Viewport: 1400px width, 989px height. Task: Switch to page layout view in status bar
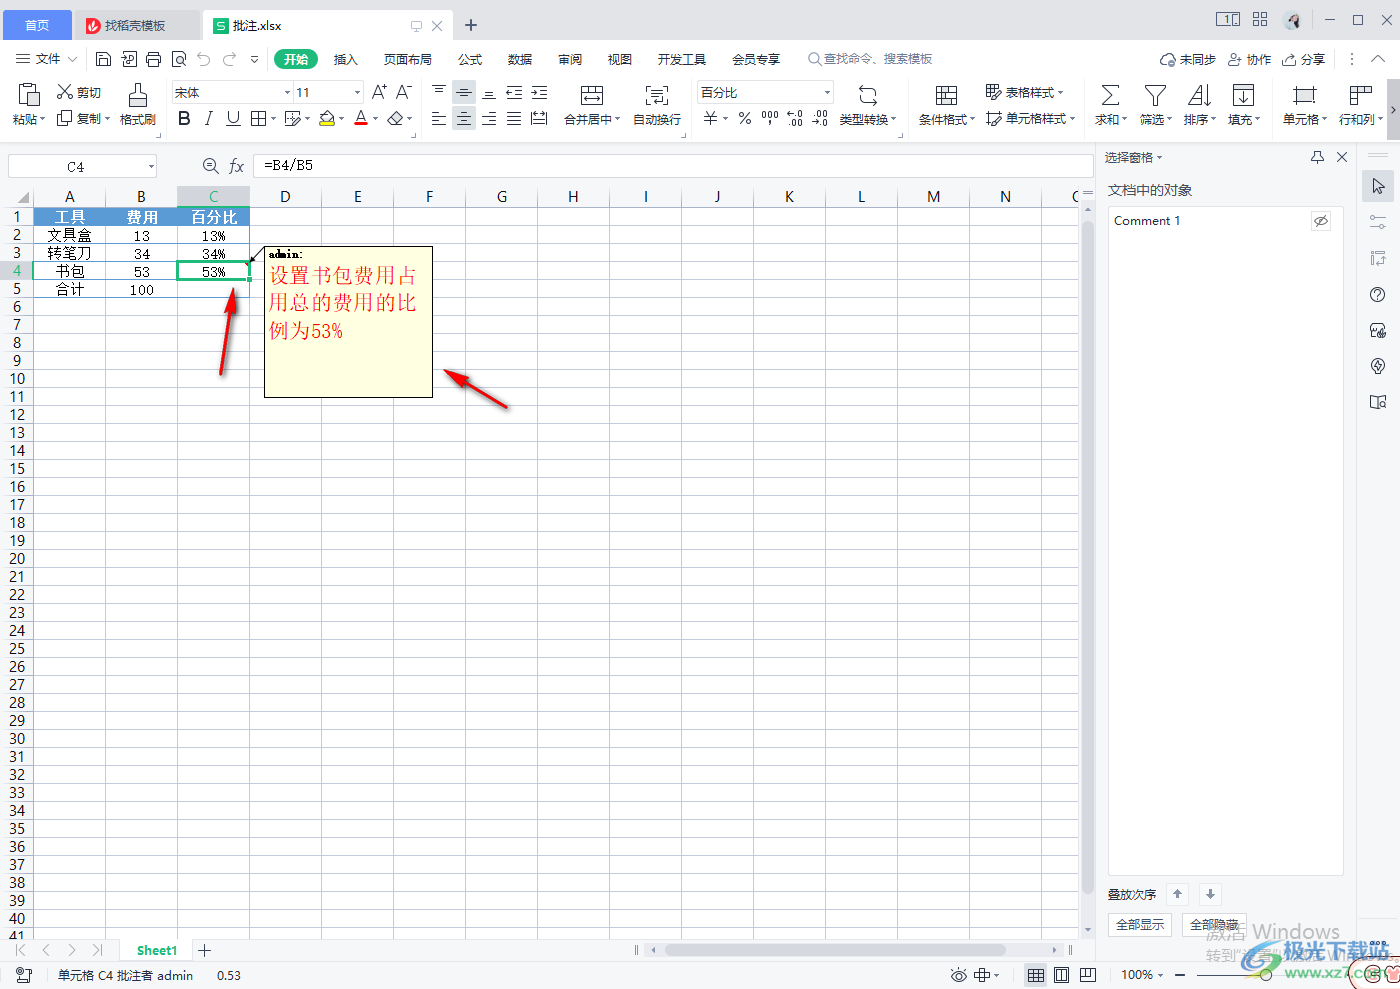pyautogui.click(x=1062, y=975)
